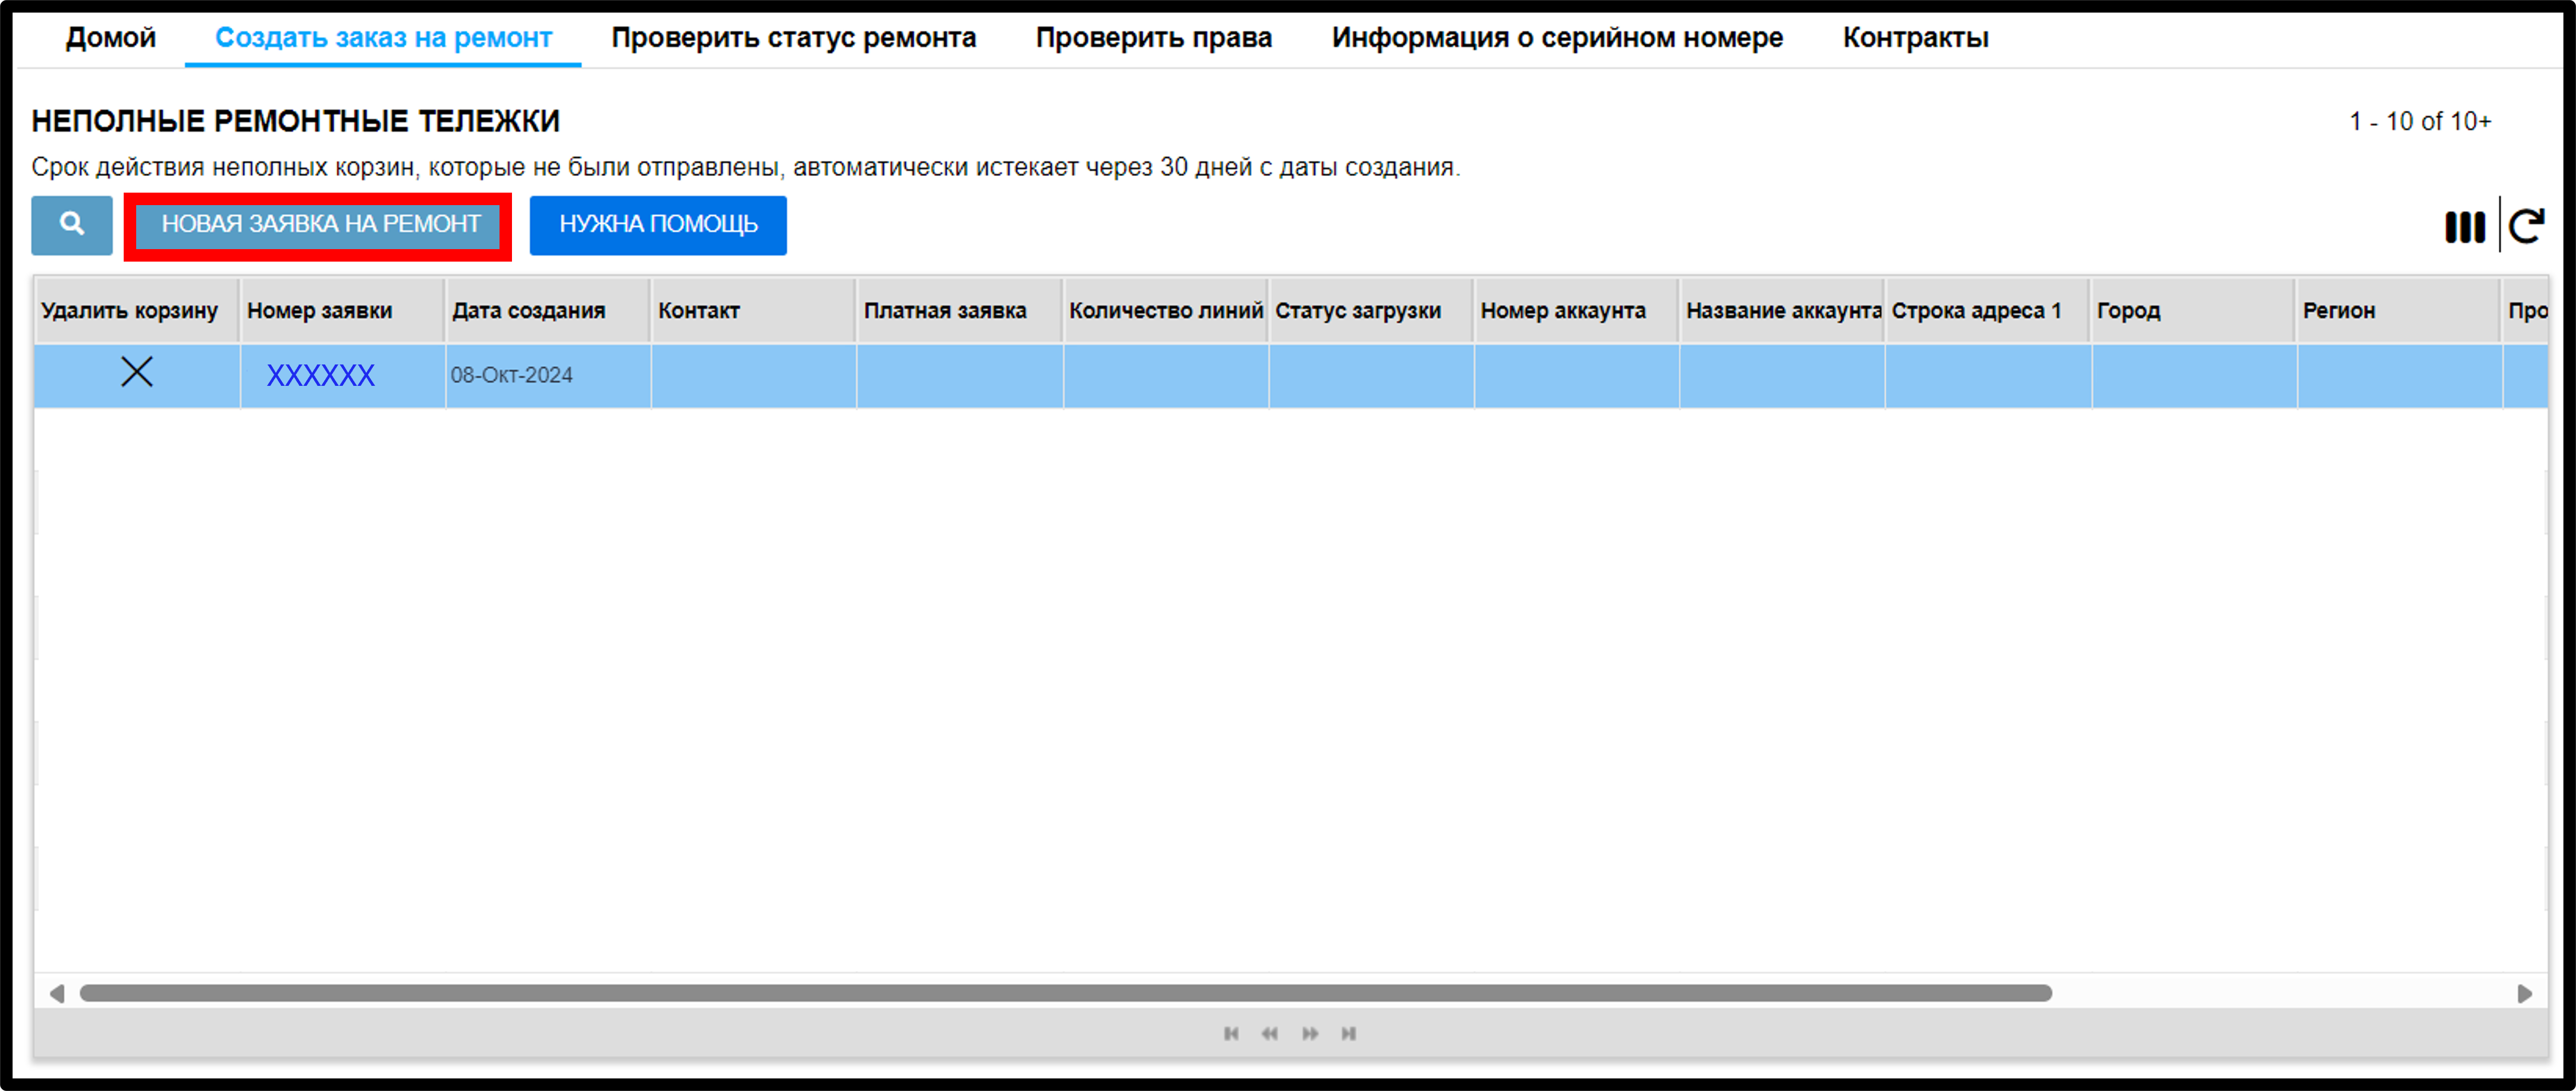Click the horizontal scrollbar right arrow

2524,993
